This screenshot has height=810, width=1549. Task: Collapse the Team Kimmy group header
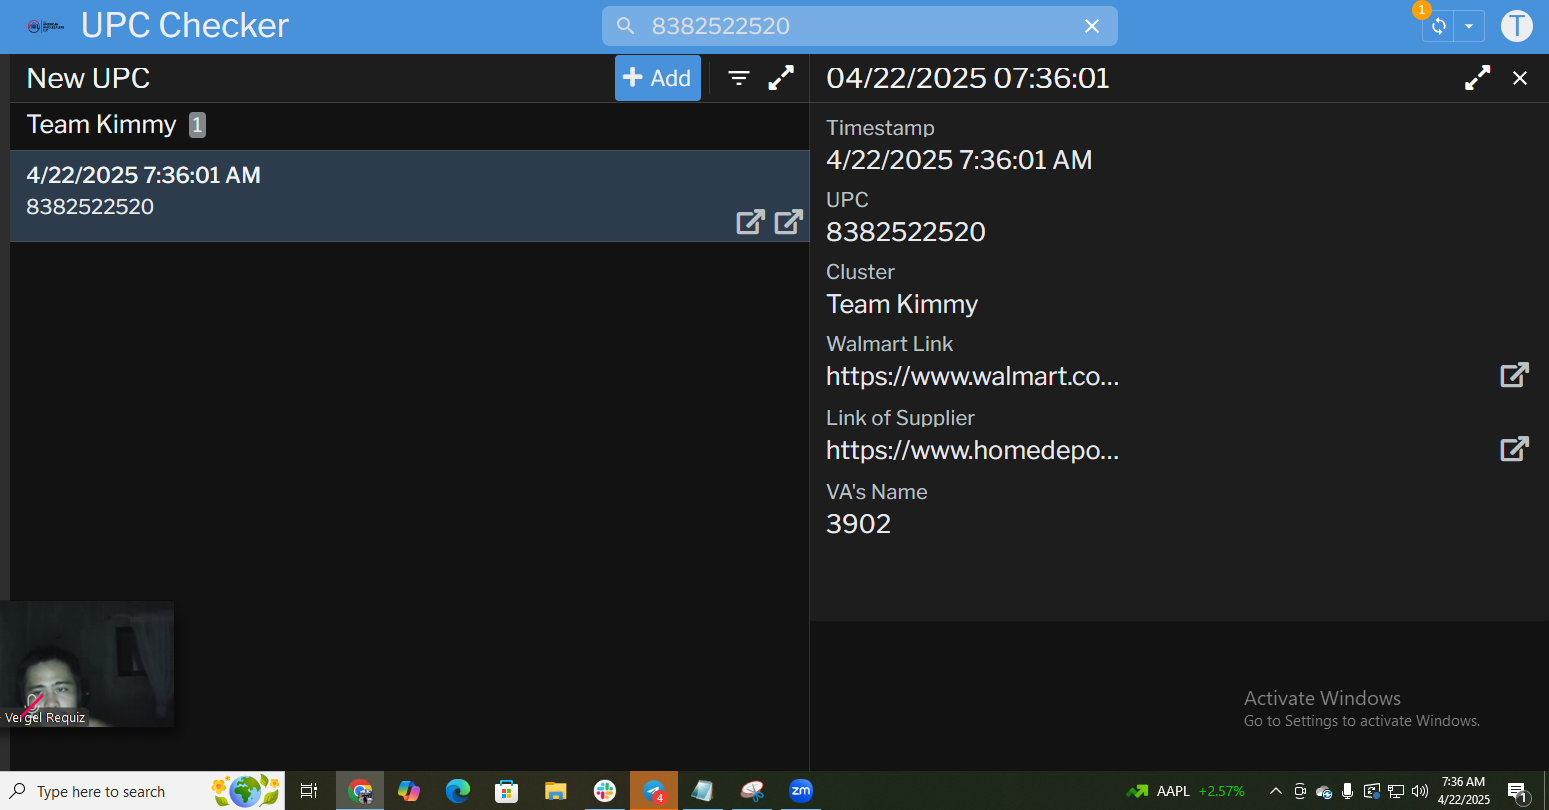click(x=102, y=125)
